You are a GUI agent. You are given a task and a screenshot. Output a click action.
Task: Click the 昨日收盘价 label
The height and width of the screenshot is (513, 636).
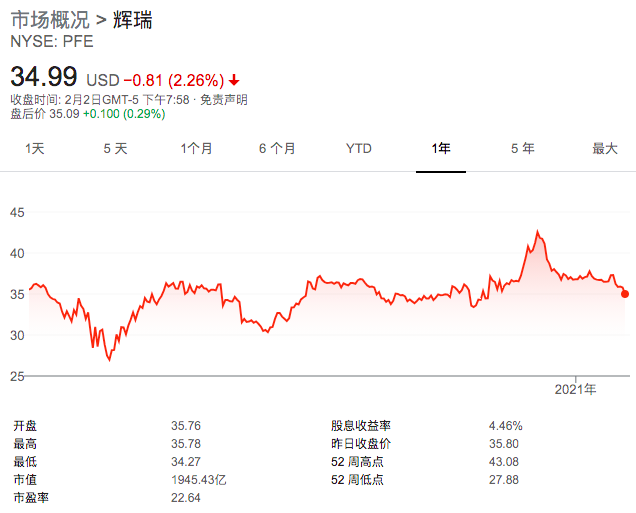coord(361,444)
